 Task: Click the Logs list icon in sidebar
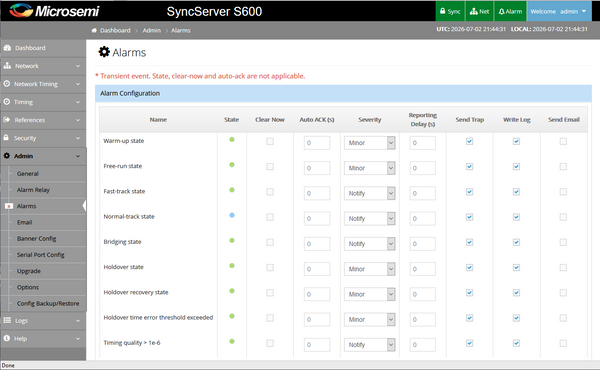tap(7, 320)
